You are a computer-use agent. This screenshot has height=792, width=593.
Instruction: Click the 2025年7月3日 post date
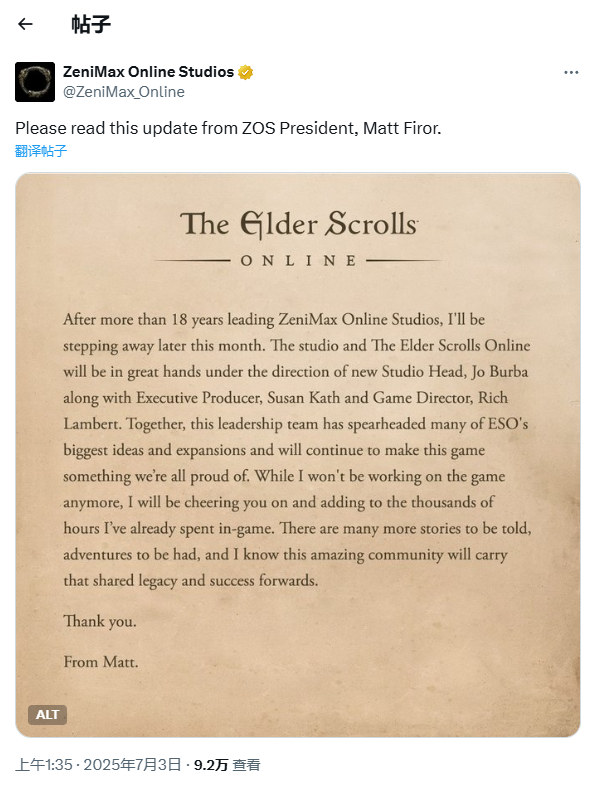pos(132,764)
